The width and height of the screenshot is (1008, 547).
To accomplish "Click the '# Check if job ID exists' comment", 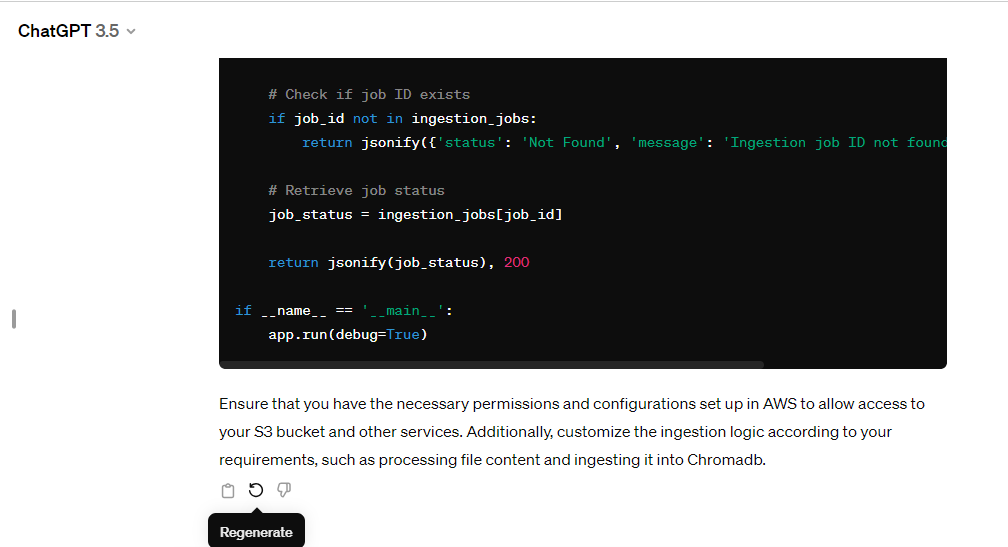I will coord(369,94).
